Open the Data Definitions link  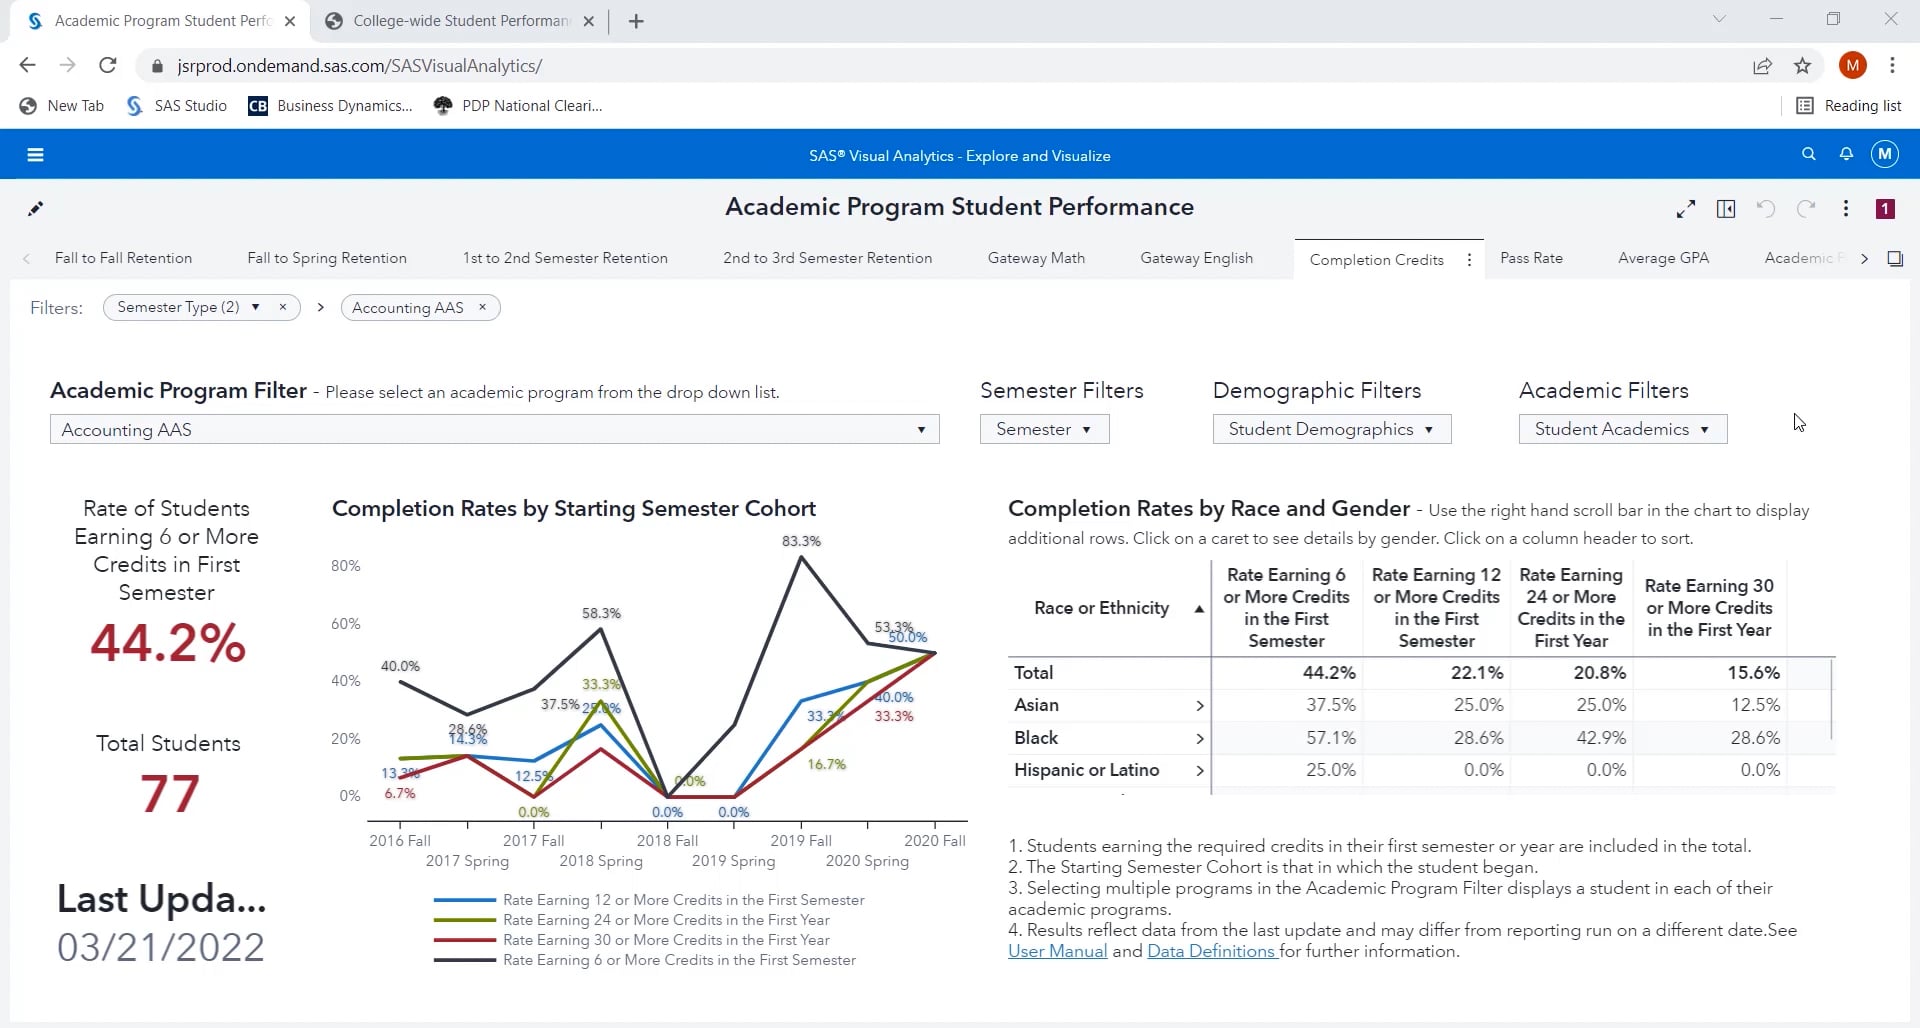pos(1211,951)
